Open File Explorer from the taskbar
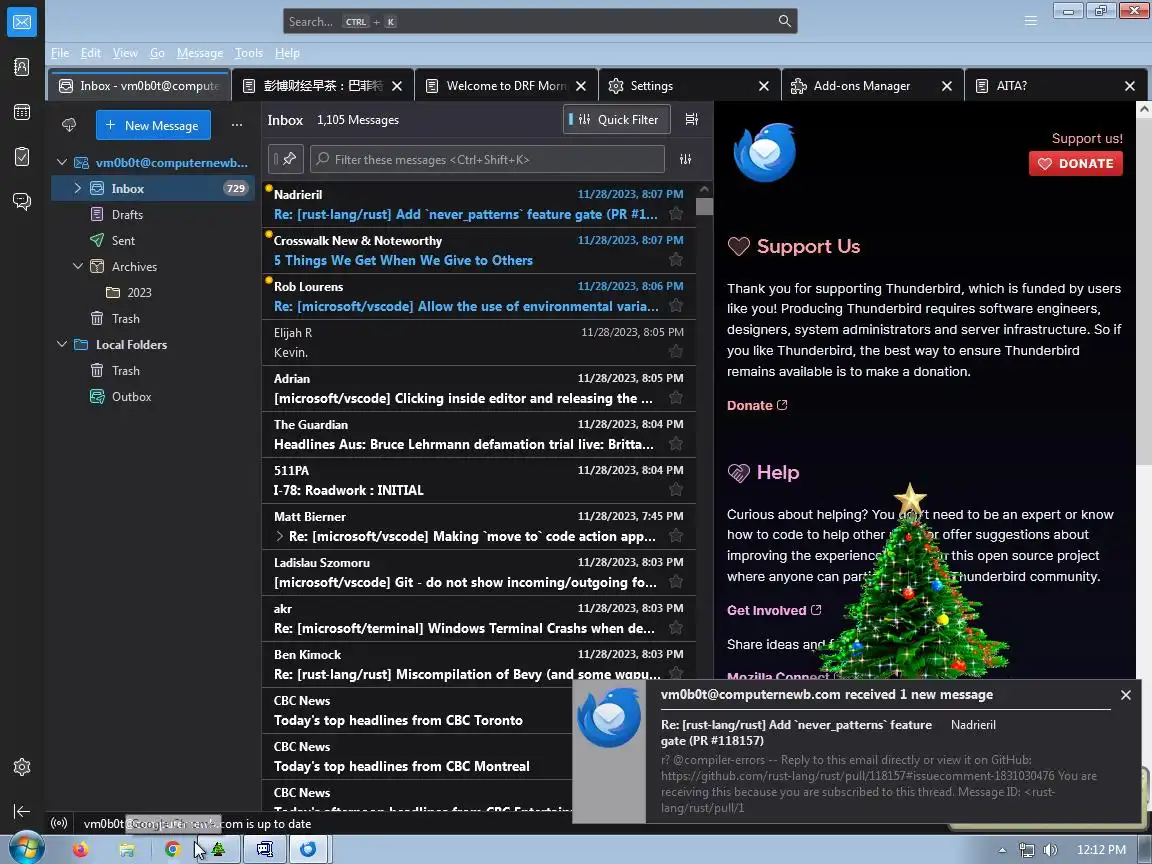Image resolution: width=1152 pixels, height=864 pixels. pos(126,849)
